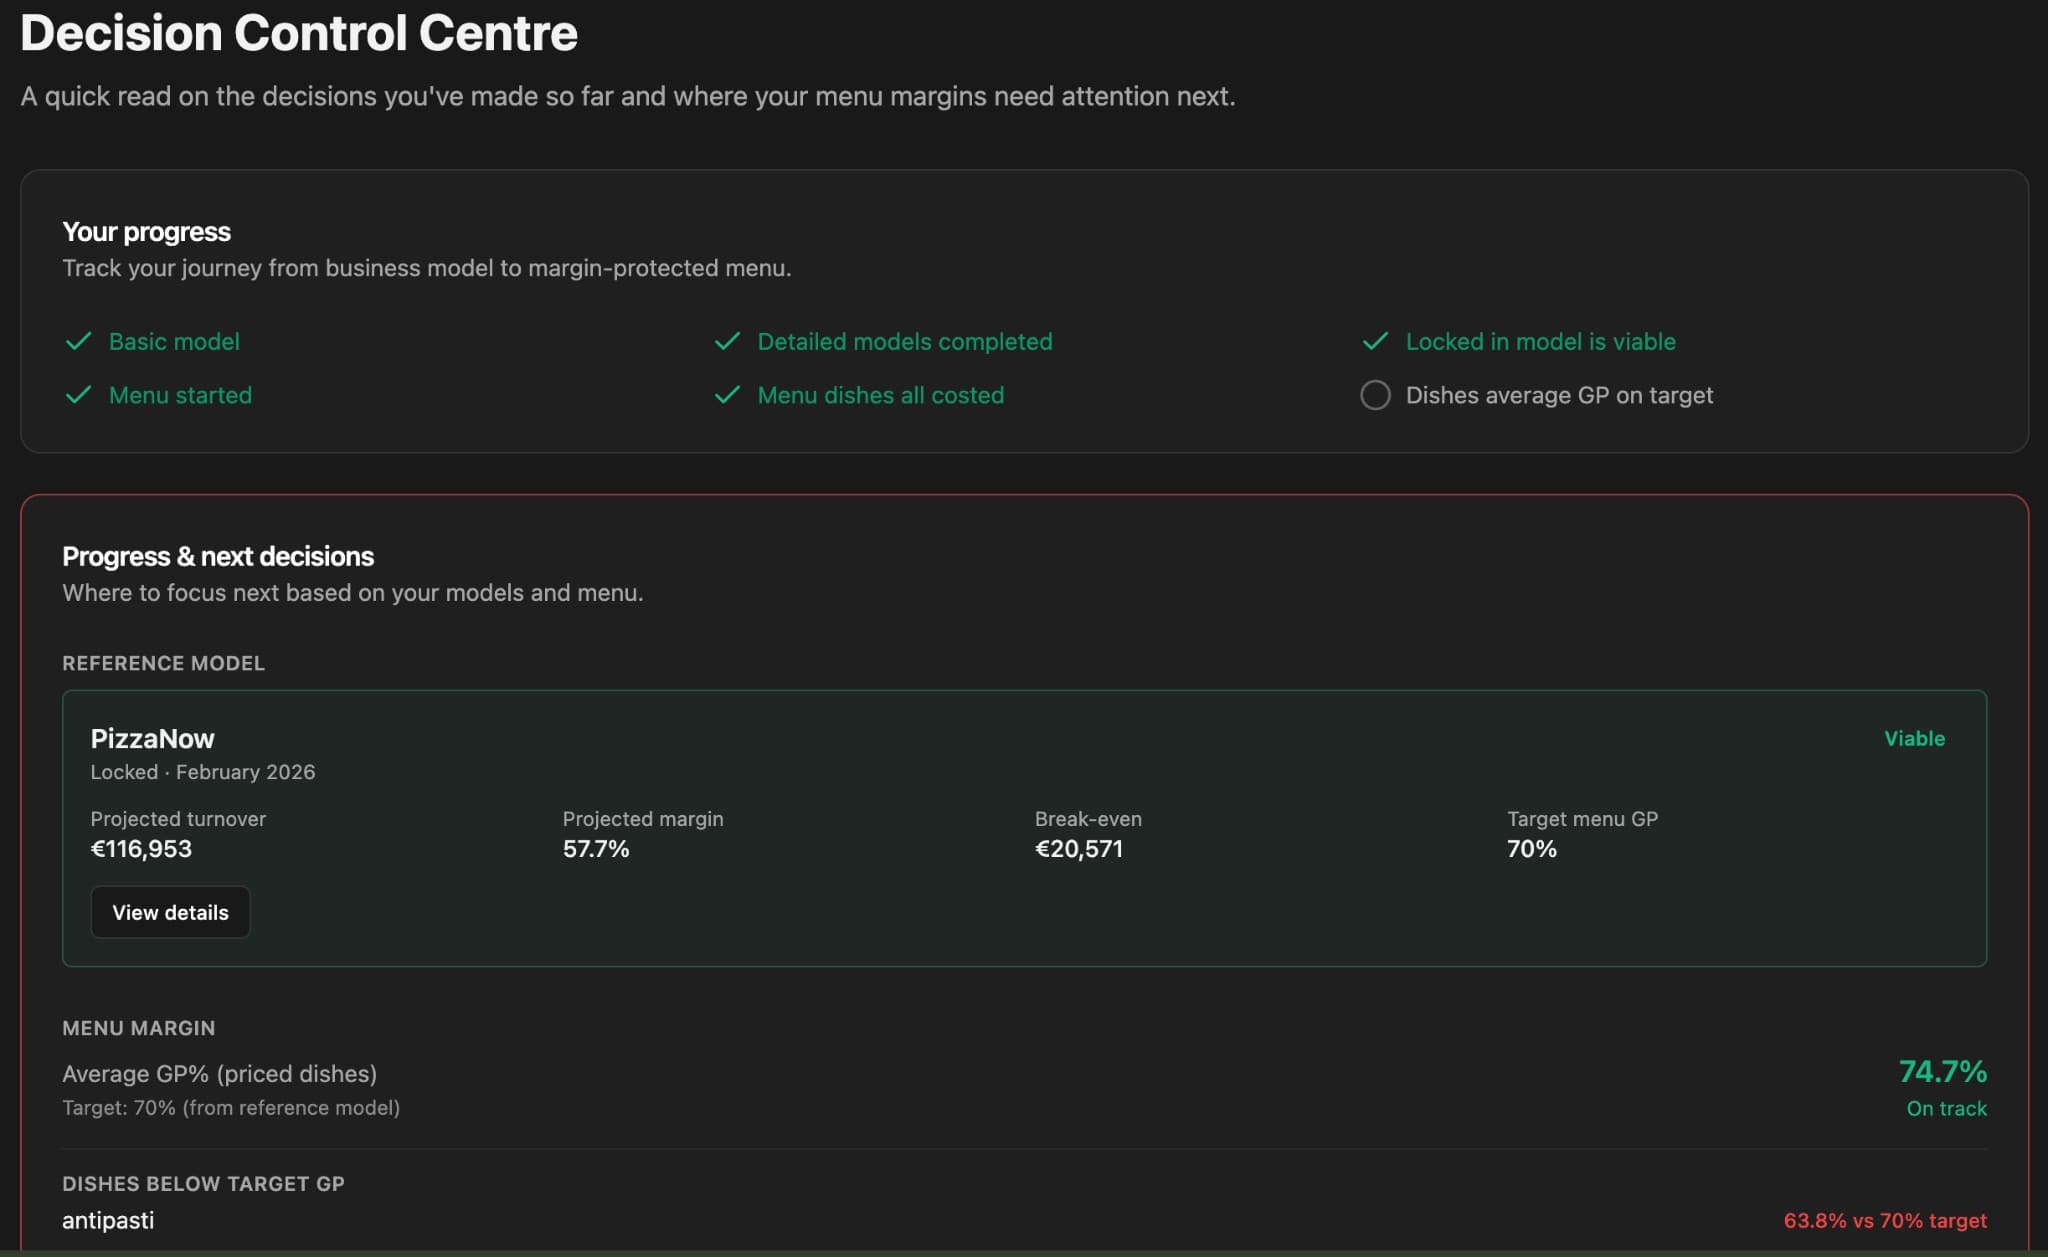Select the Menu Margin section header

139,1028
